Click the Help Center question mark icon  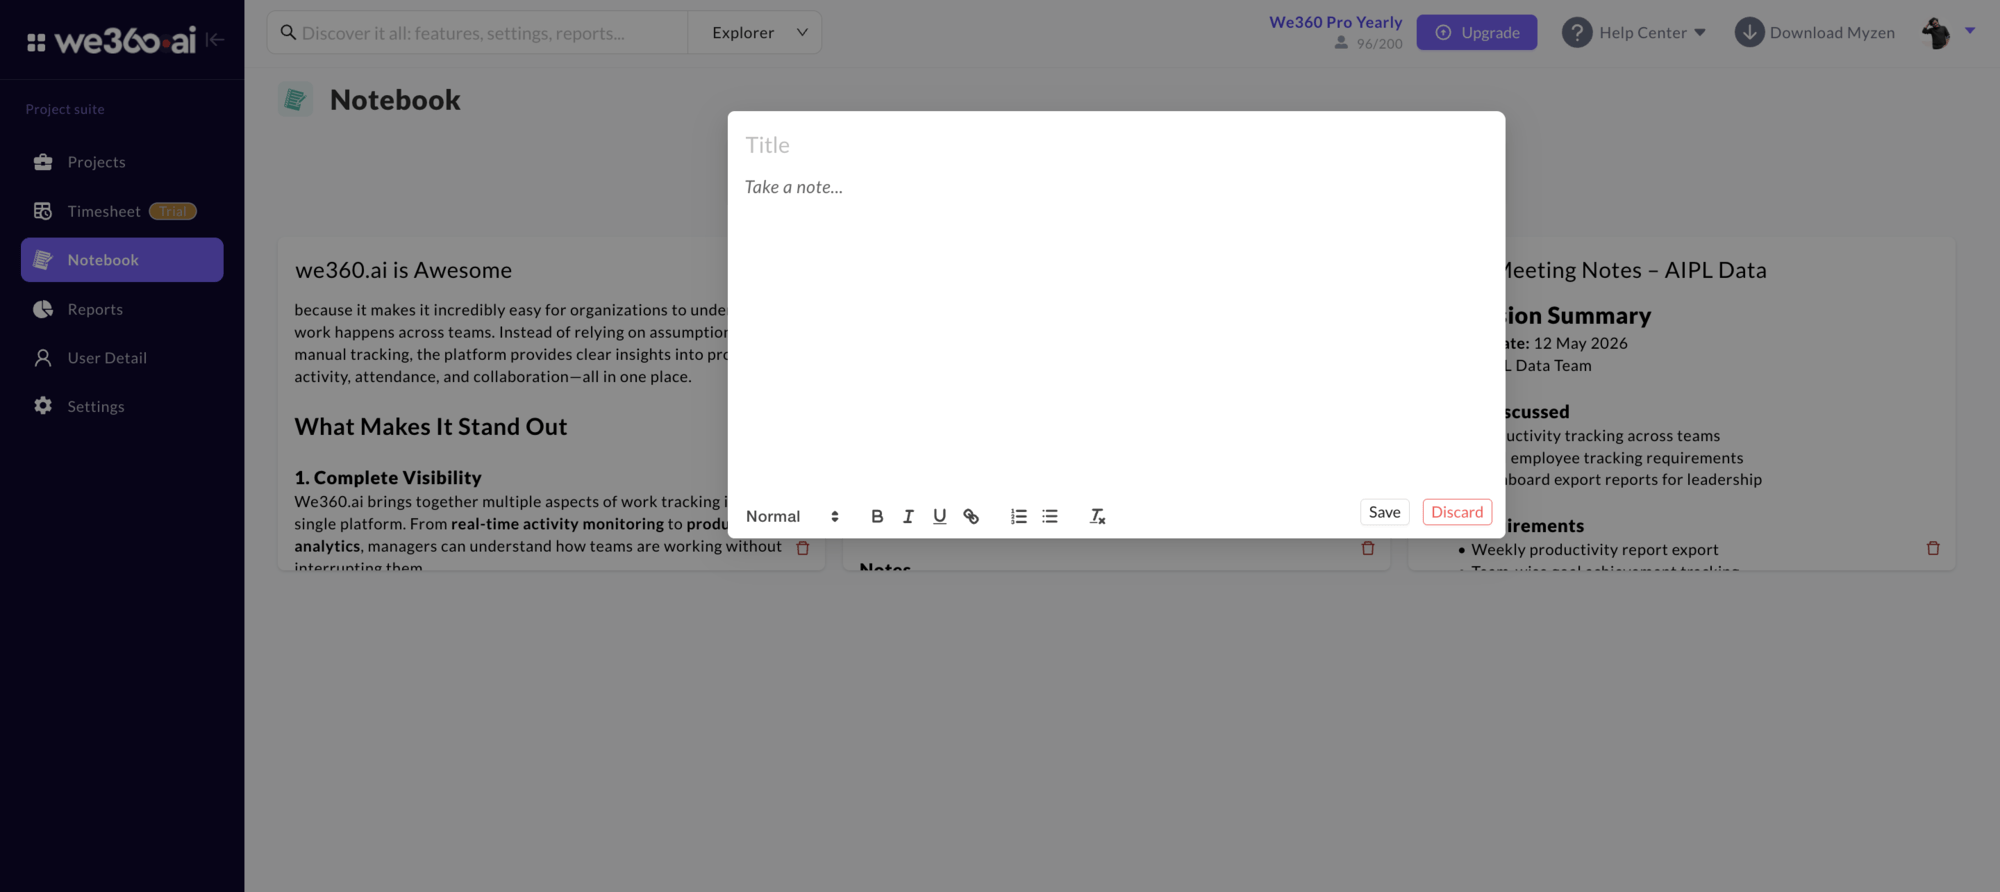1577,33
